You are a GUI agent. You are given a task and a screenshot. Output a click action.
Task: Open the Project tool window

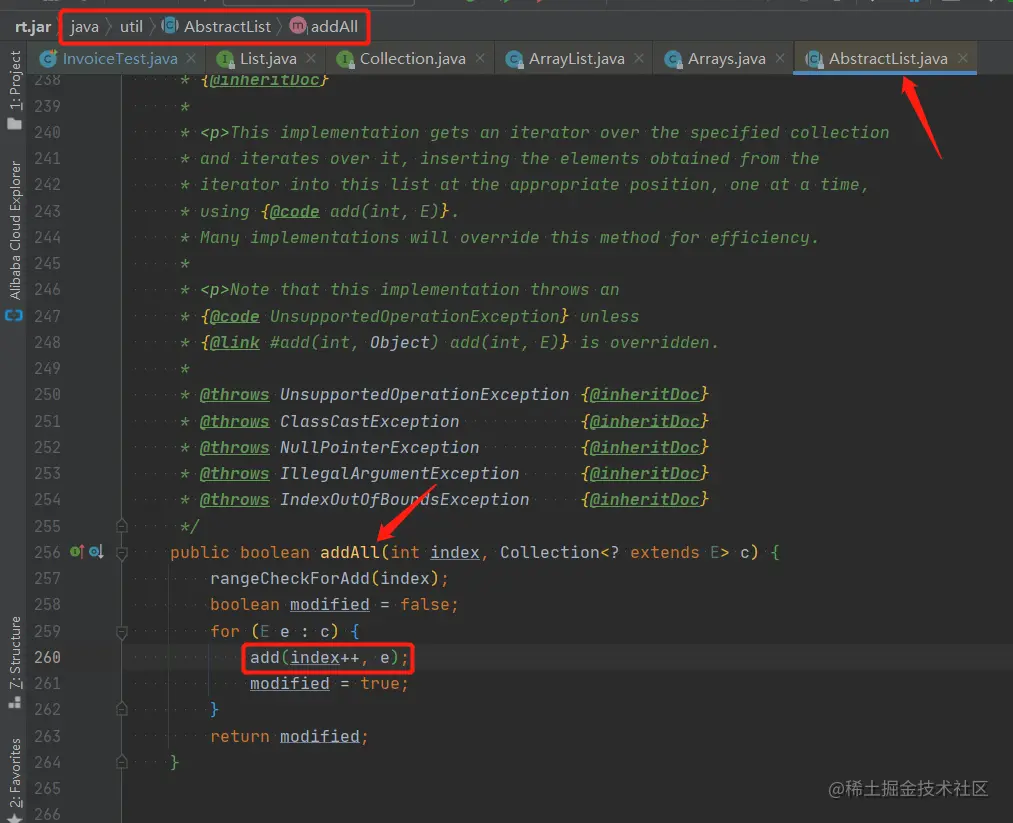[x=16, y=80]
